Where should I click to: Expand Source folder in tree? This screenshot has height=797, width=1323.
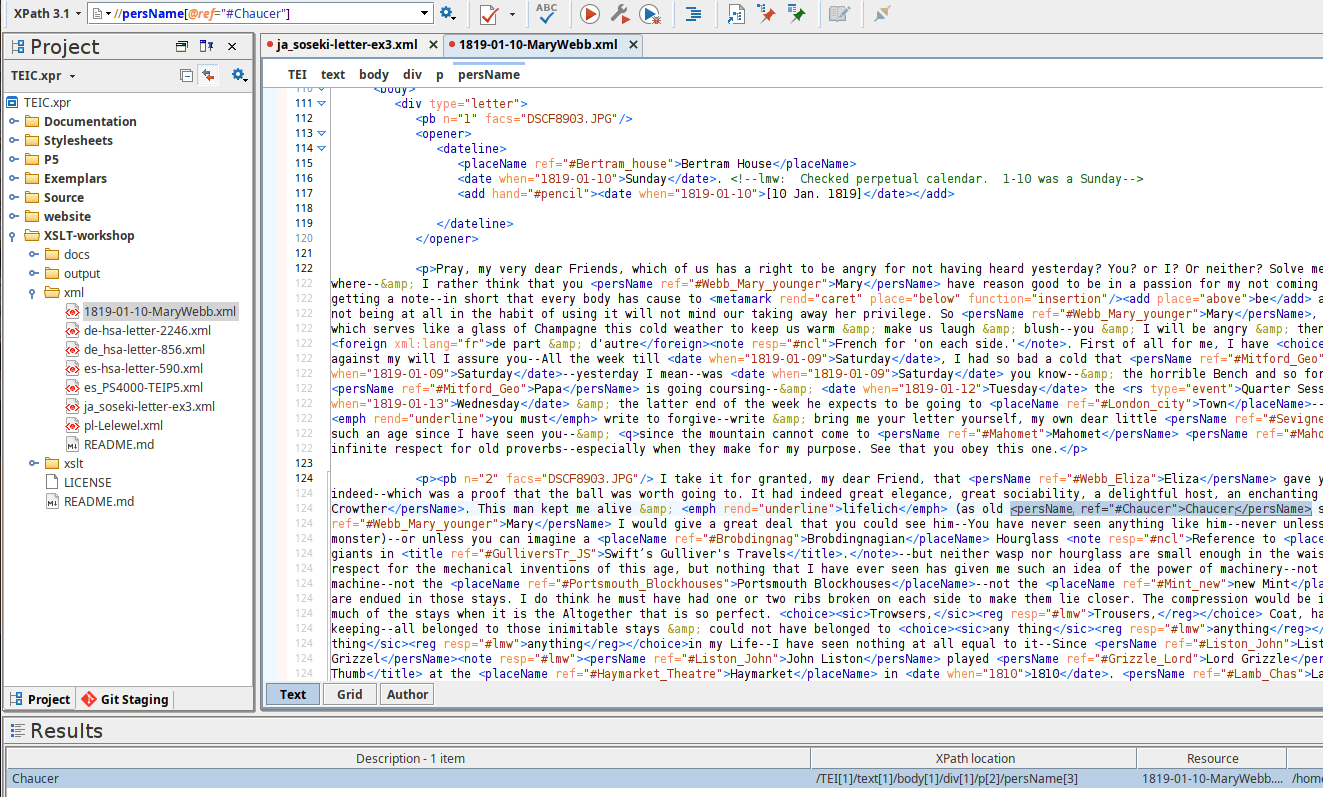coord(14,198)
